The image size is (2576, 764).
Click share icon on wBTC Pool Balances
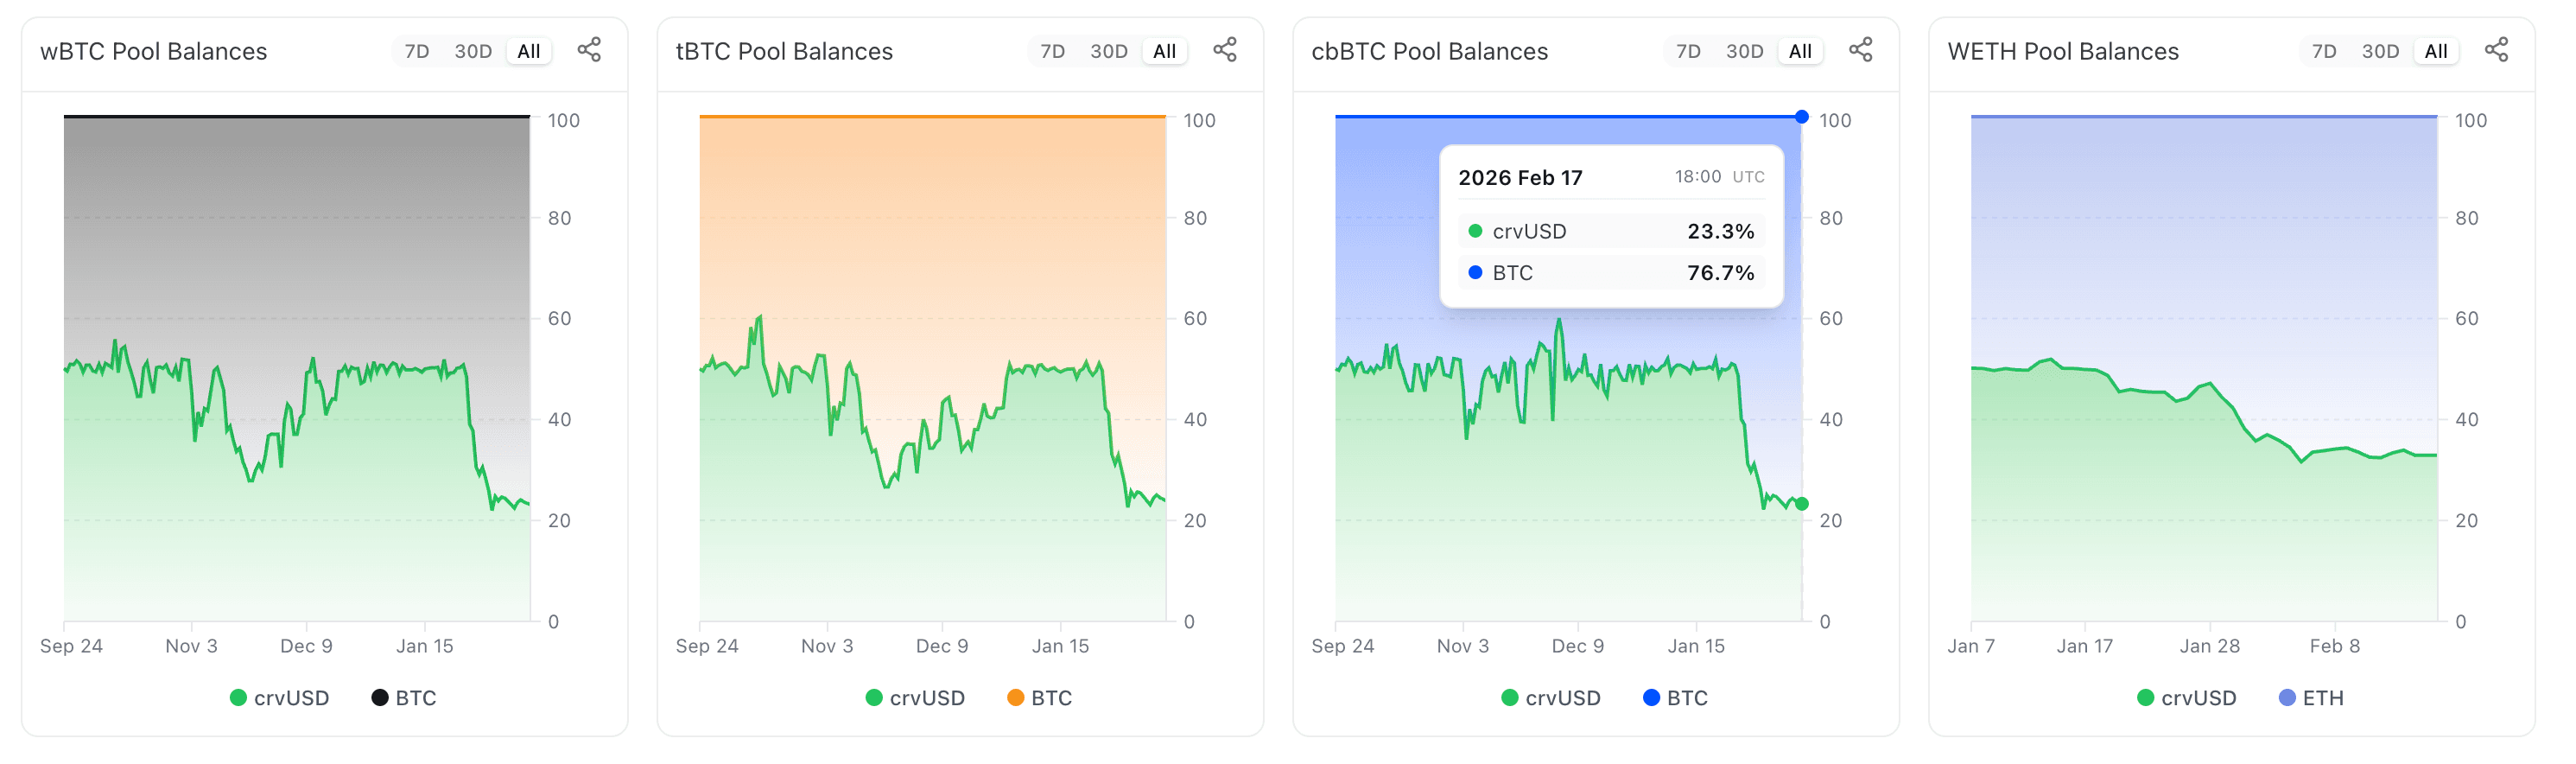(x=589, y=50)
